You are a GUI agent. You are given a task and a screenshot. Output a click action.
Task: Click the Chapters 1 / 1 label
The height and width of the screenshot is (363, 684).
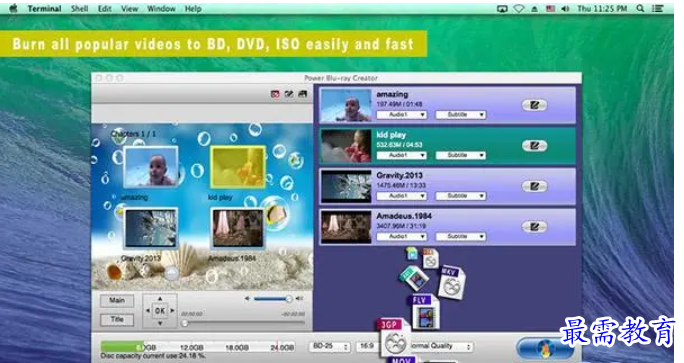point(133,134)
